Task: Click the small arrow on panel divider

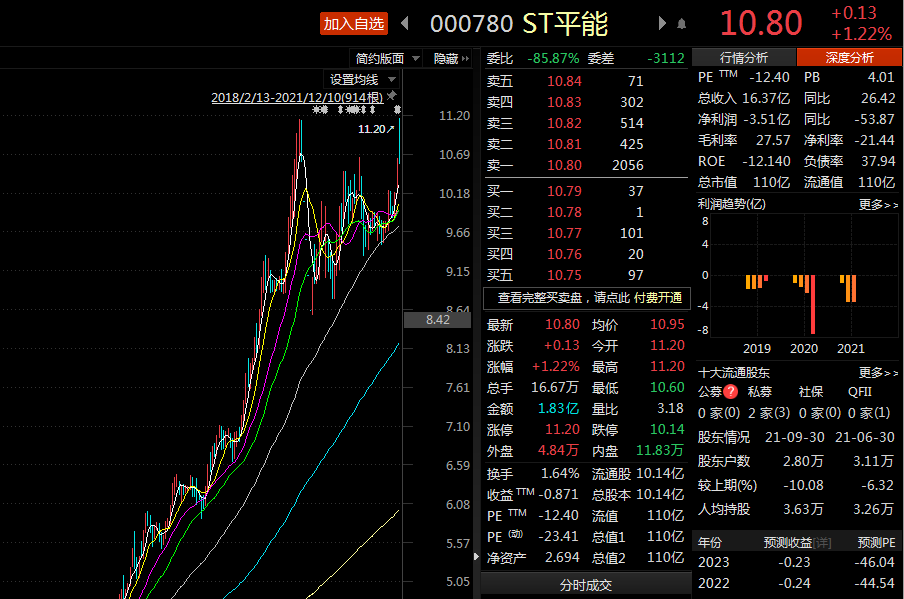Action: tap(476, 556)
